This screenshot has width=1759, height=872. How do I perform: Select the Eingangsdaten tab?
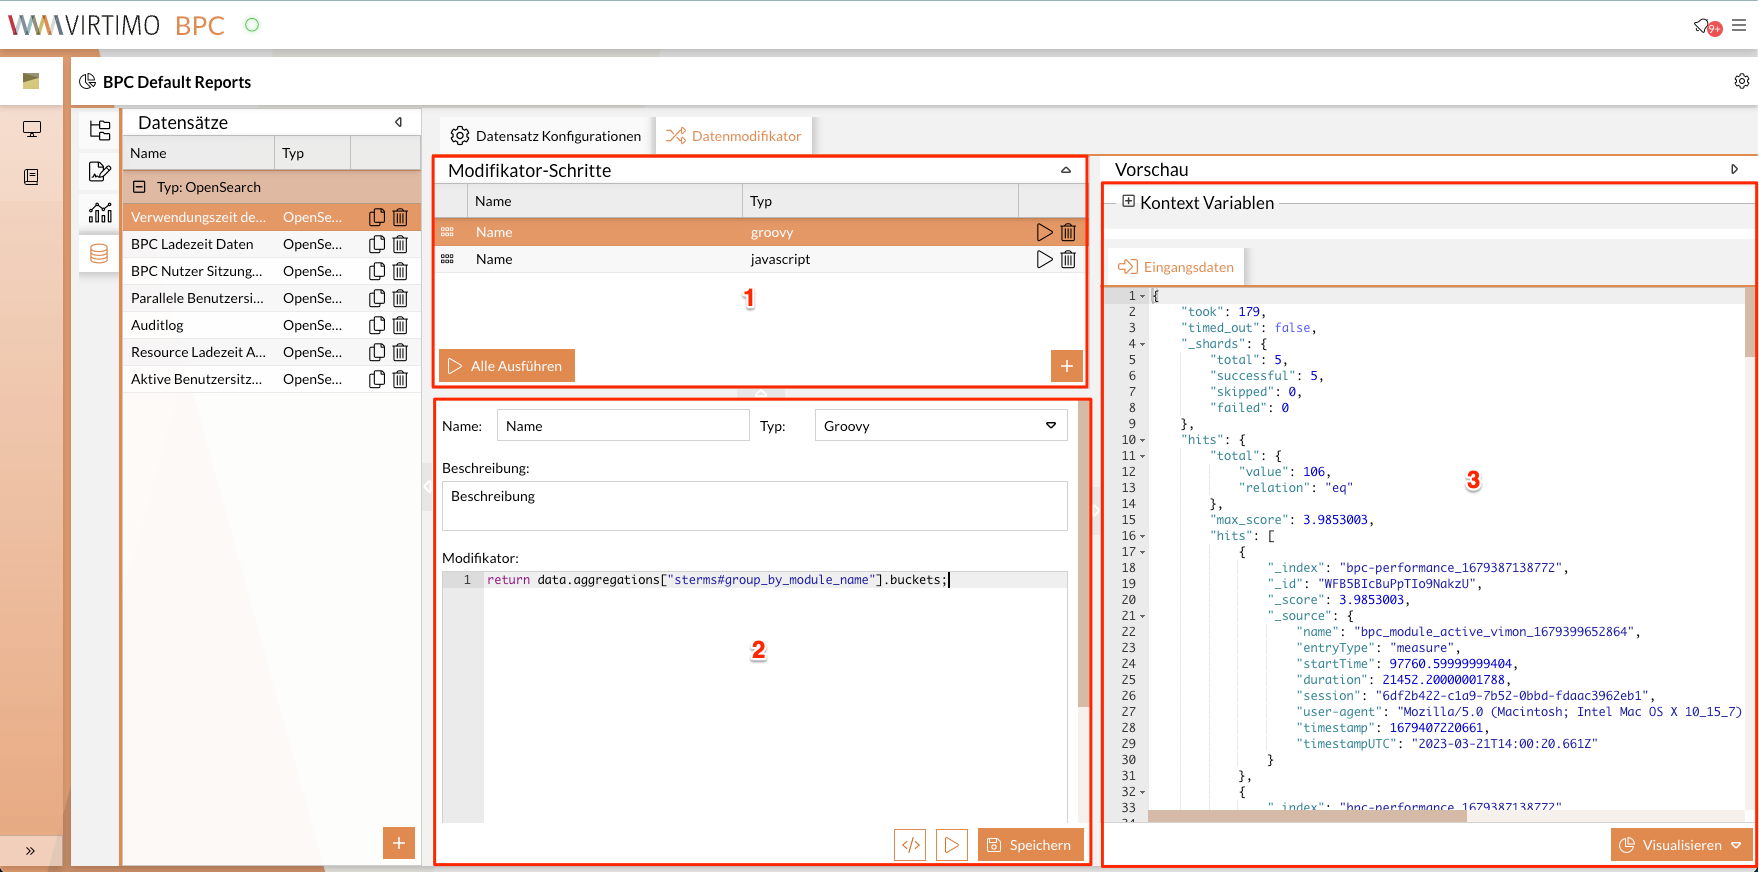point(1176,267)
